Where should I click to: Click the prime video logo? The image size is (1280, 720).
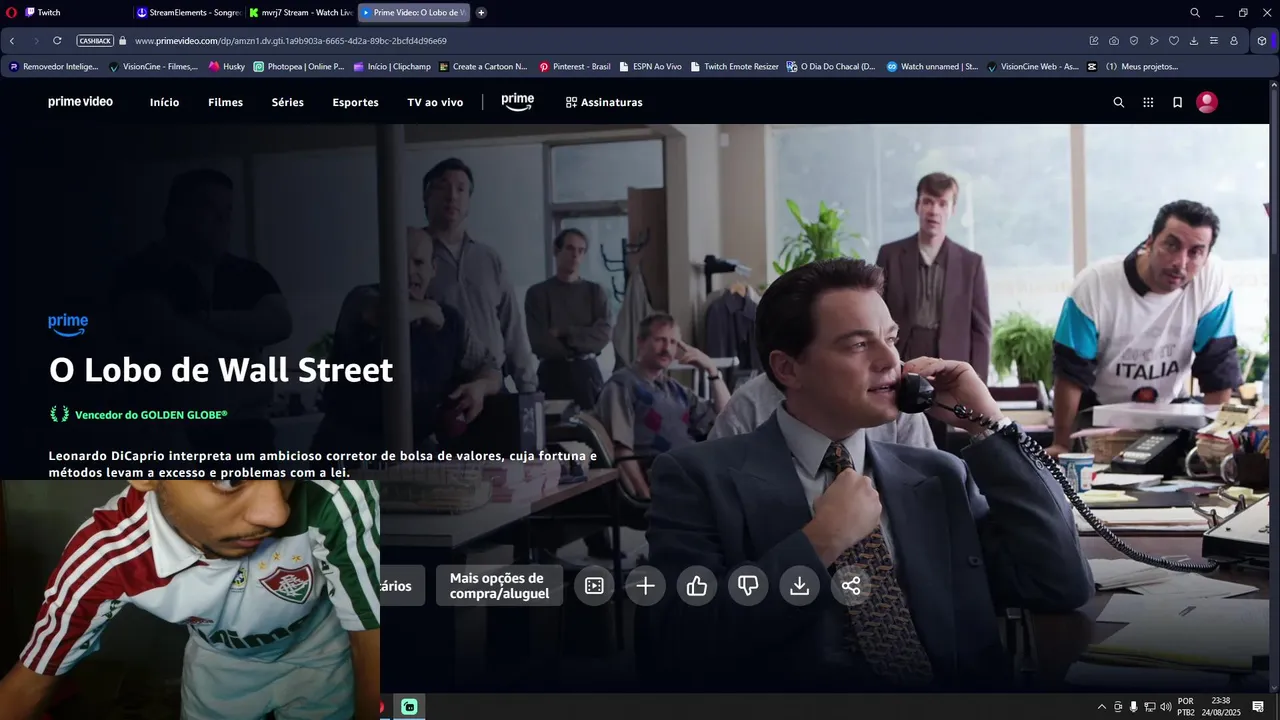[80, 102]
